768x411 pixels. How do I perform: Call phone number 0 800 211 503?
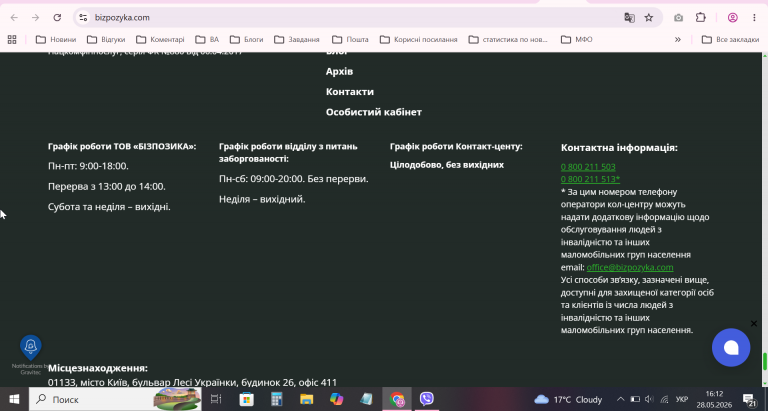pyautogui.click(x=588, y=167)
